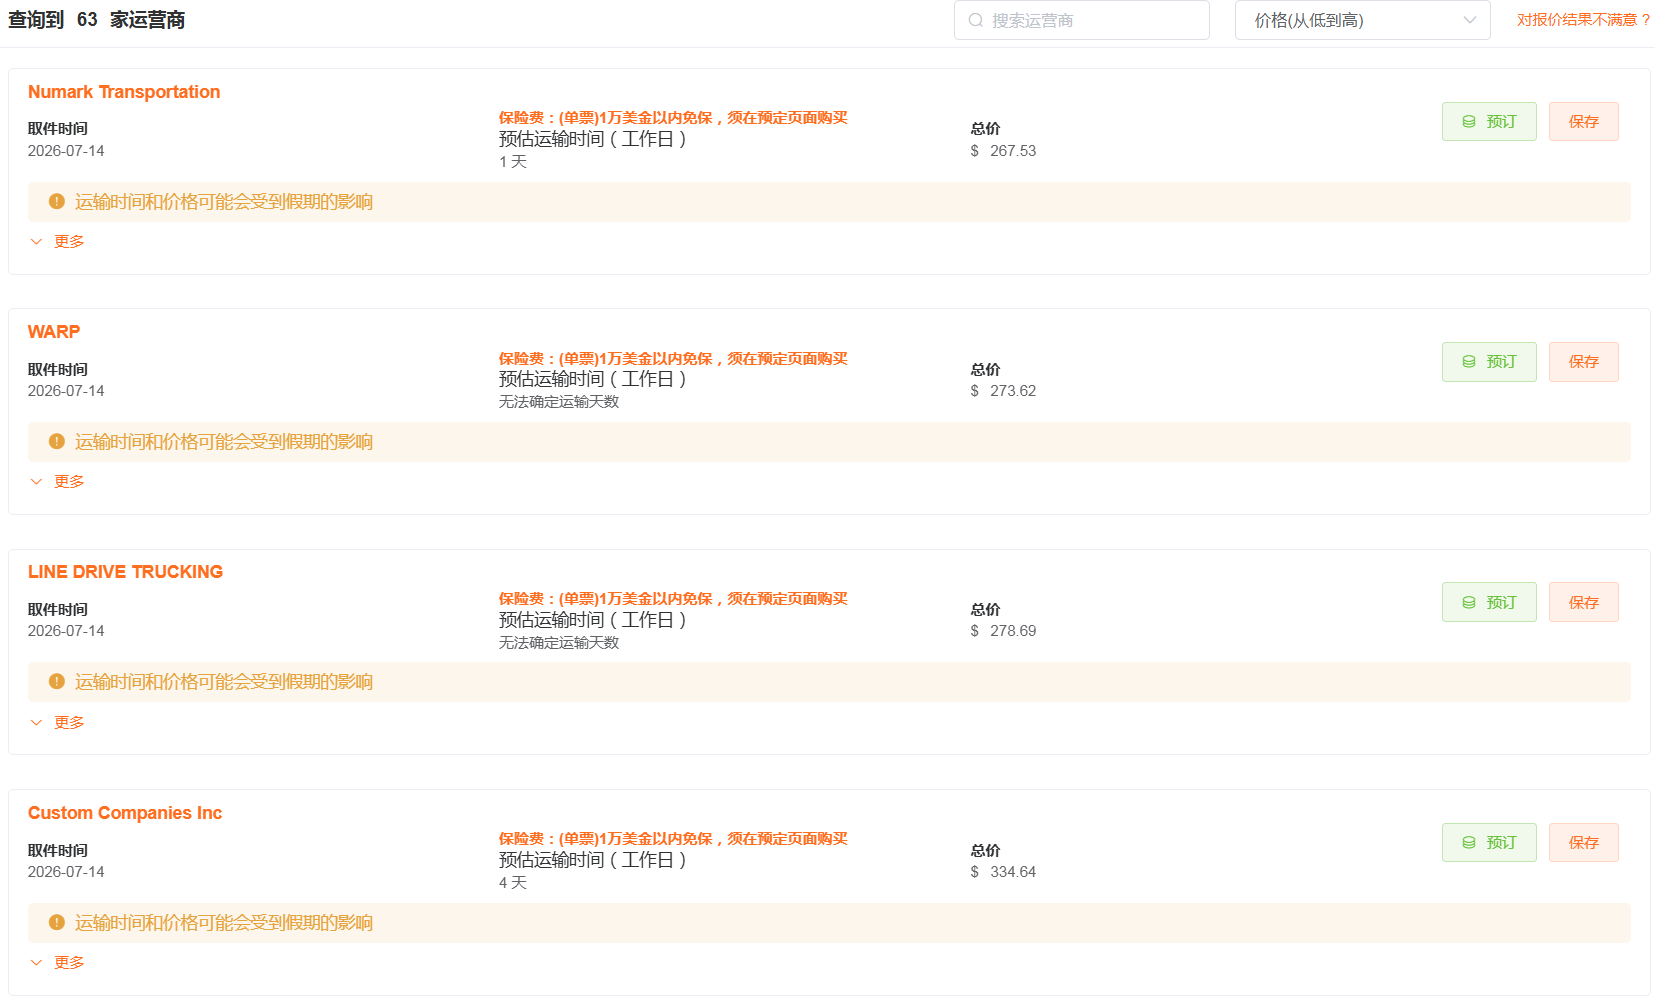
Task: Open the price sort dropdown 价格(从低到高)
Action: tap(1362, 20)
